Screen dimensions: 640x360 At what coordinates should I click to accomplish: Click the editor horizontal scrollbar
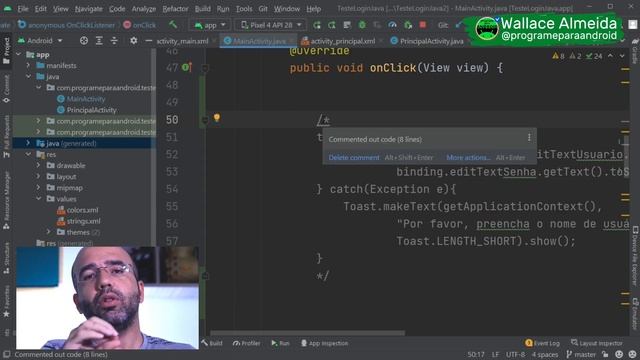308,333
